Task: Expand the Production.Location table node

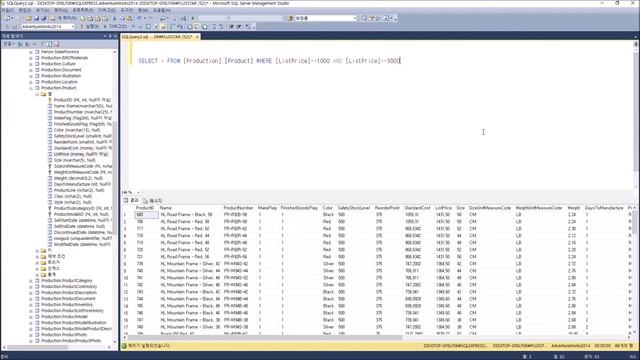Action: [31, 82]
